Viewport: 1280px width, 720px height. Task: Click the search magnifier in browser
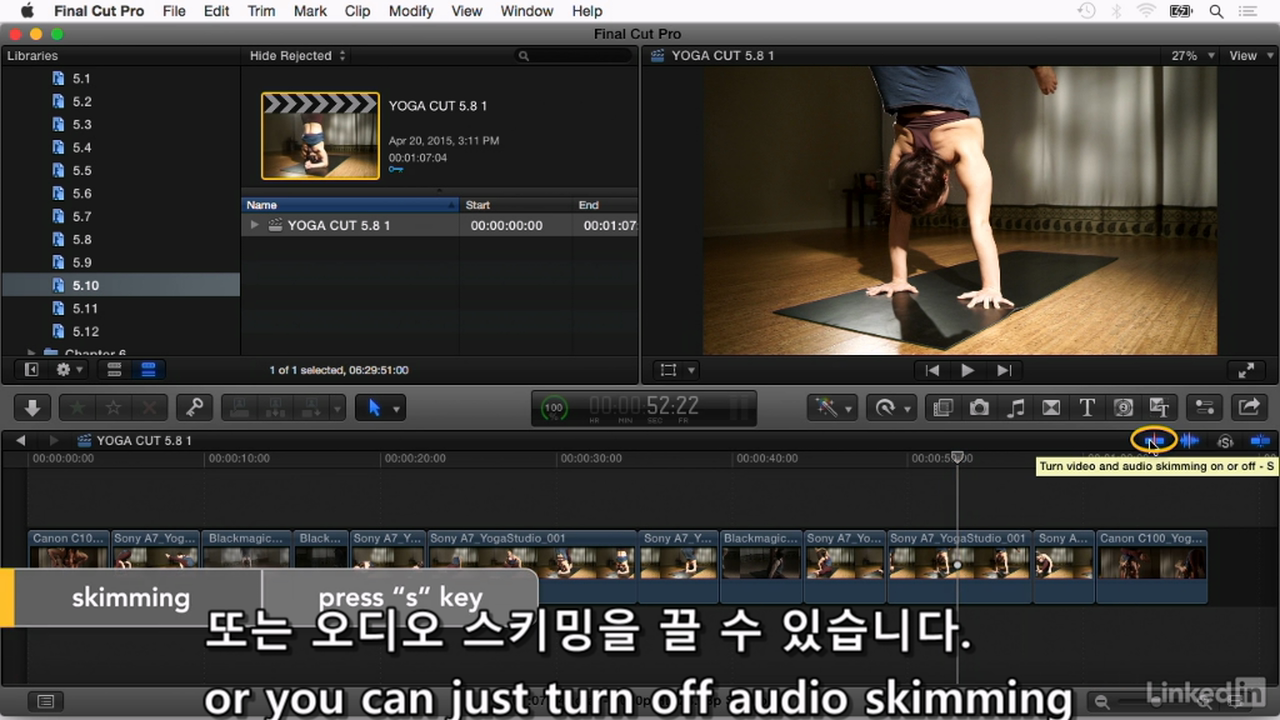523,56
